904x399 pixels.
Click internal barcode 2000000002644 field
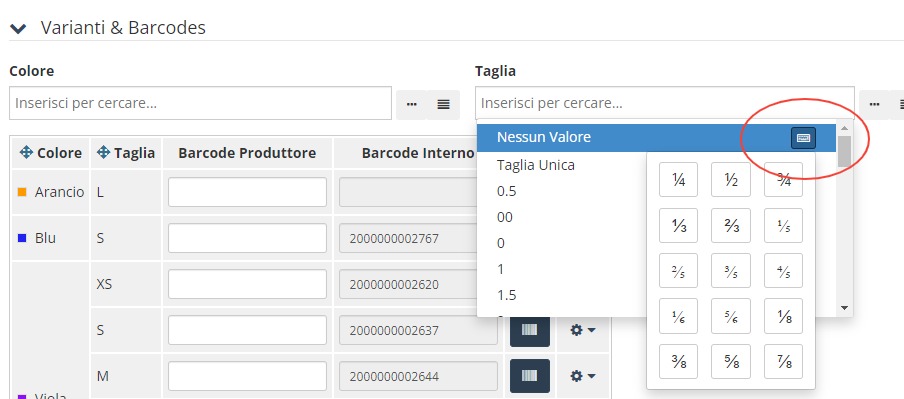(418, 377)
